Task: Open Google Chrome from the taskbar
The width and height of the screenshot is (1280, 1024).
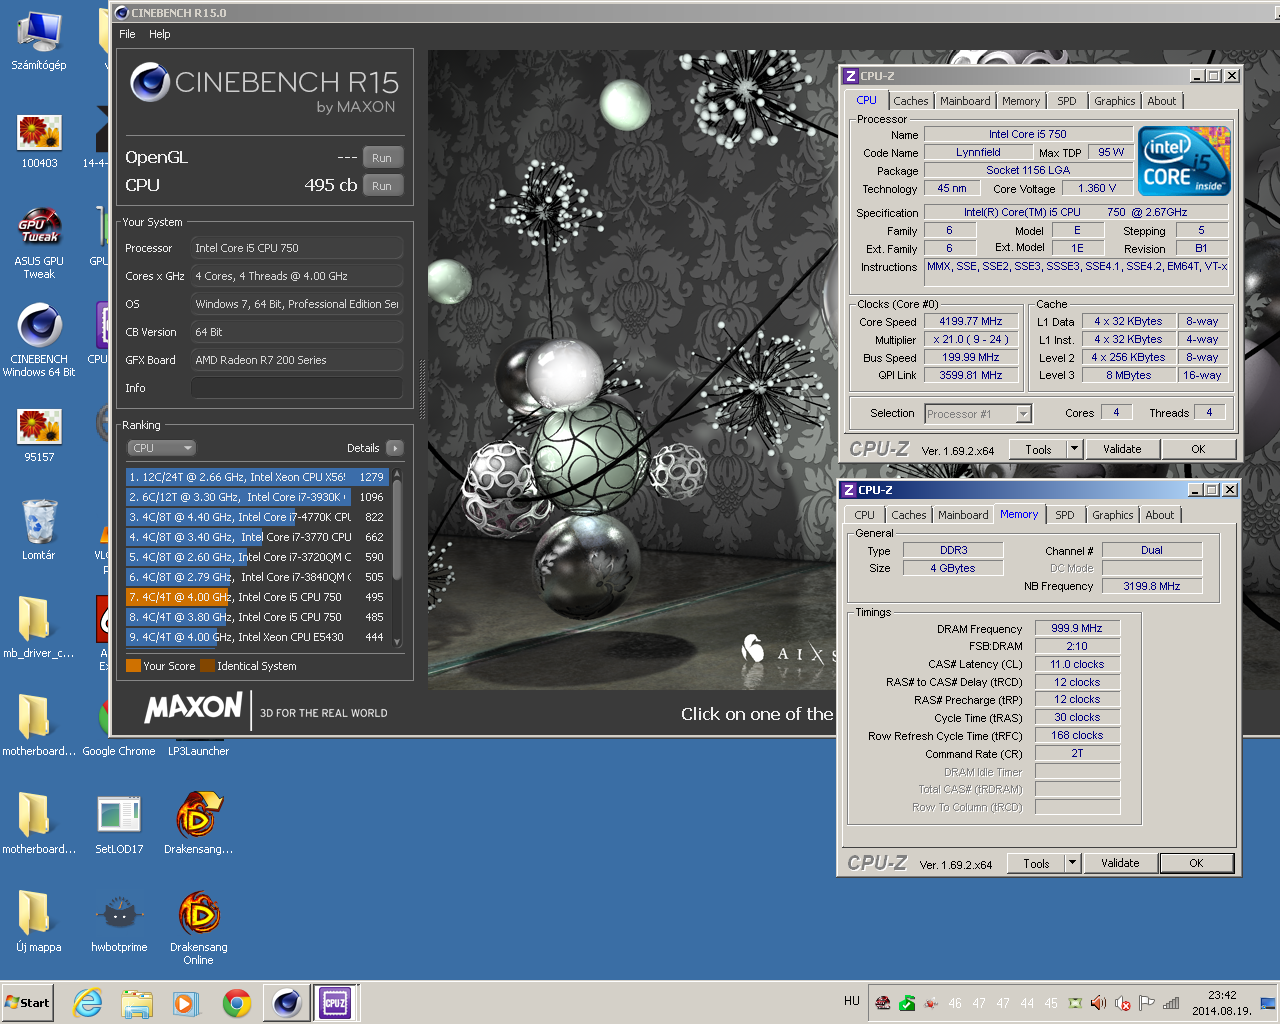Action: point(237,1003)
